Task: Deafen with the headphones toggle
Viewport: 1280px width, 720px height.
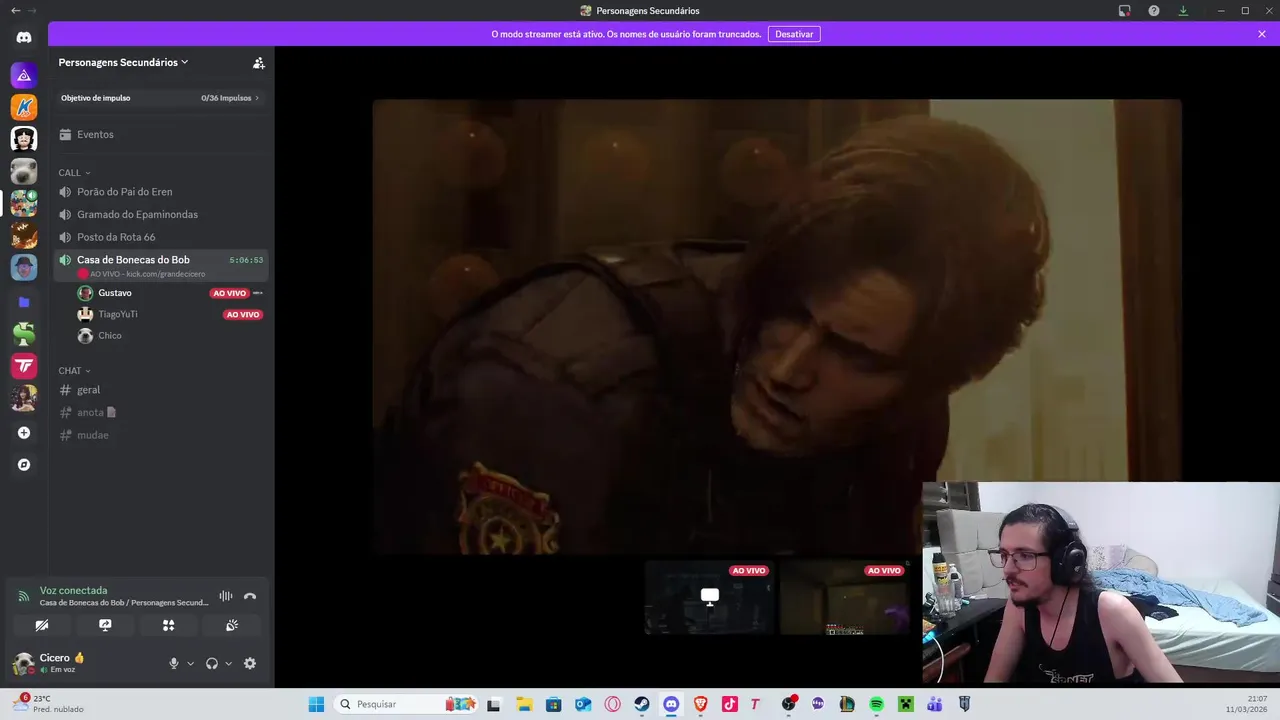Action: (x=212, y=663)
